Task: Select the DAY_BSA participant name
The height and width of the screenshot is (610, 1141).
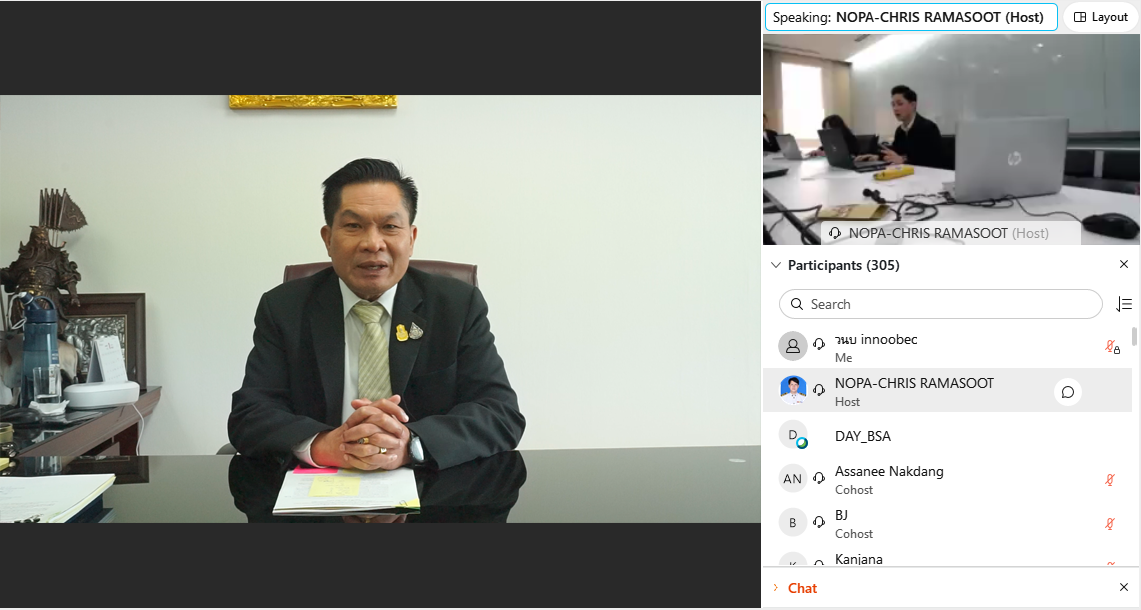Action: pyautogui.click(x=863, y=436)
